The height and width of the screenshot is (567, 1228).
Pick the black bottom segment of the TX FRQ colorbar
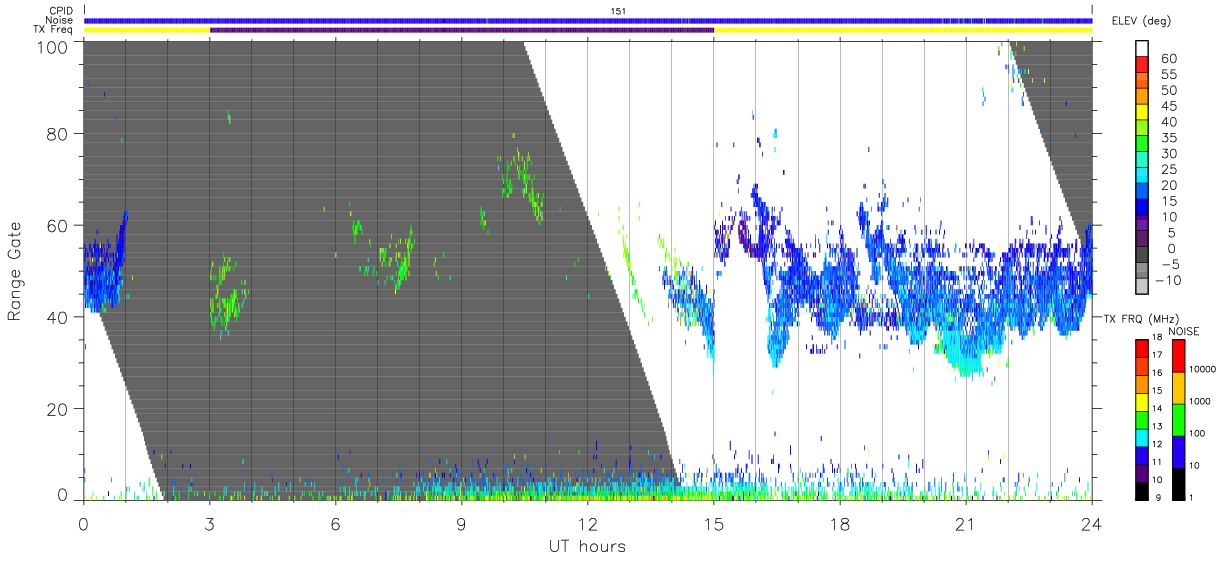pos(1143,490)
